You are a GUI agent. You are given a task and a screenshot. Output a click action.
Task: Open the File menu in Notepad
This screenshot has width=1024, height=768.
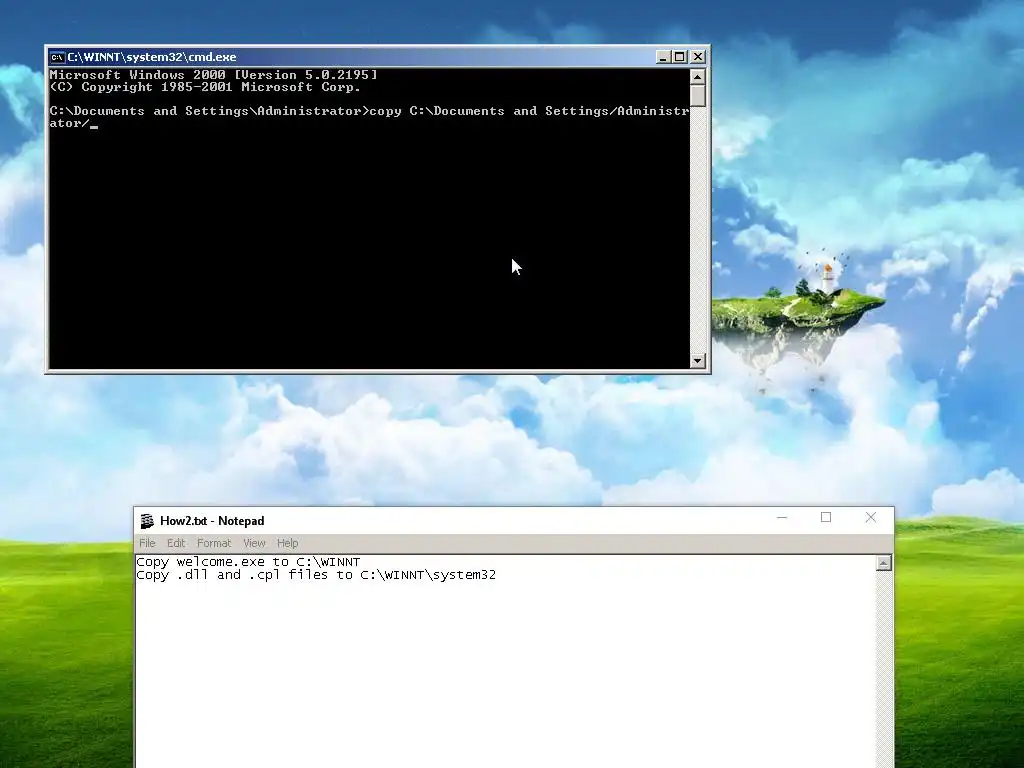[x=147, y=543]
